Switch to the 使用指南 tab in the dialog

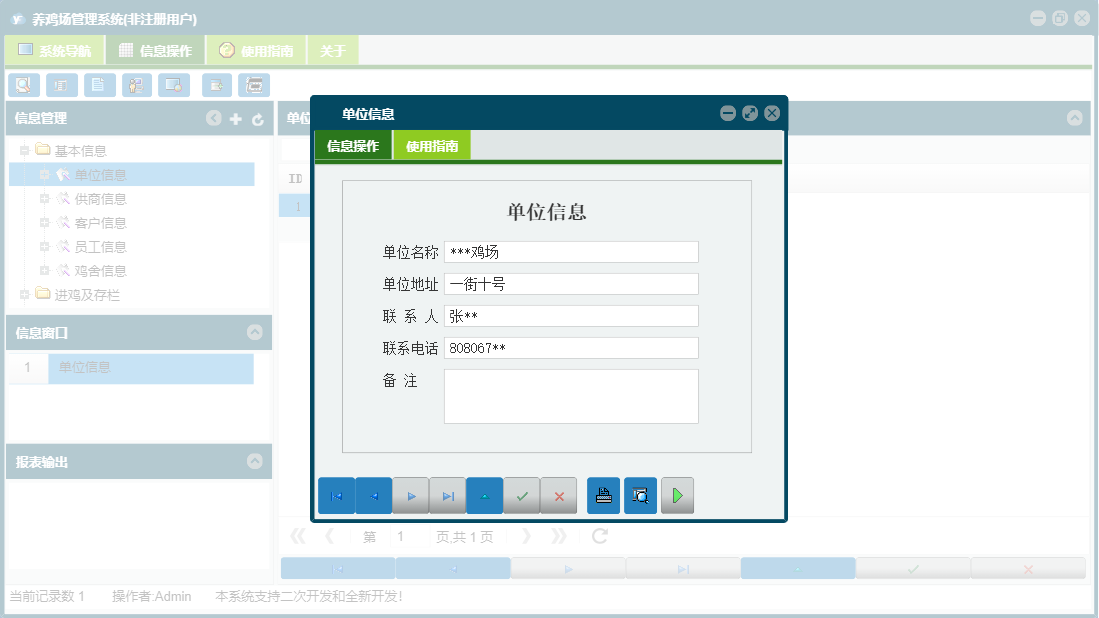tap(431, 145)
